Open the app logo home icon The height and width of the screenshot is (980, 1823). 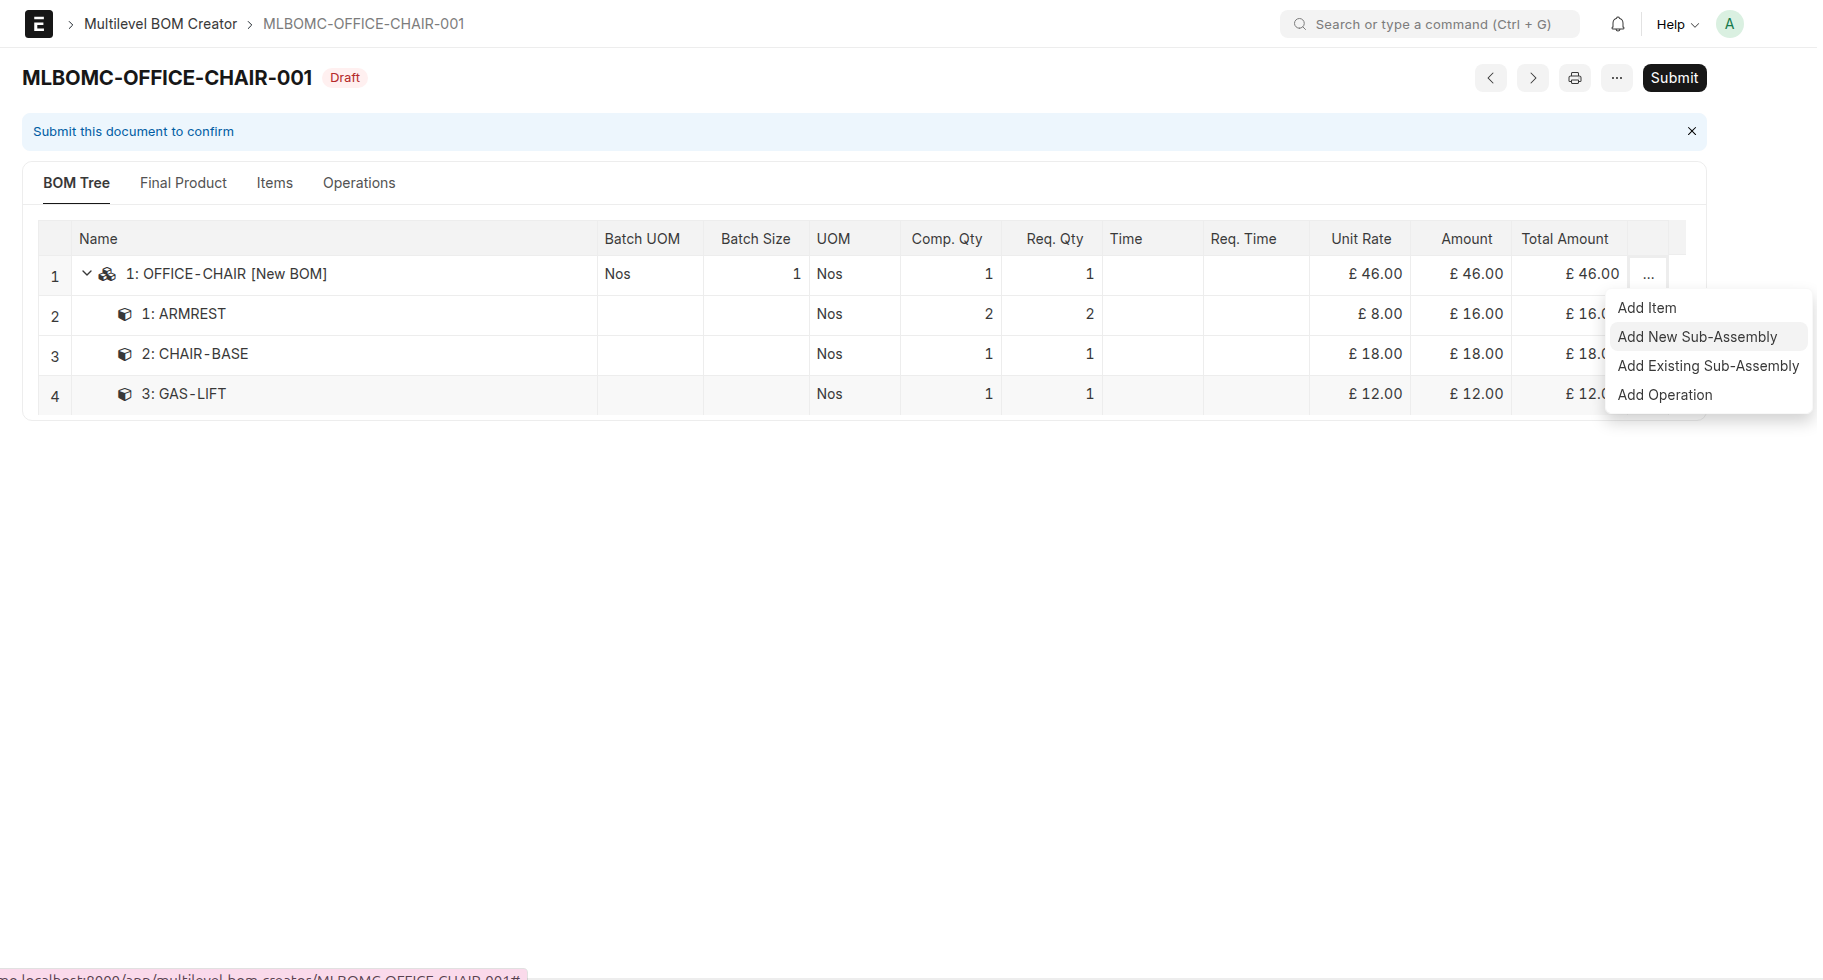point(38,23)
